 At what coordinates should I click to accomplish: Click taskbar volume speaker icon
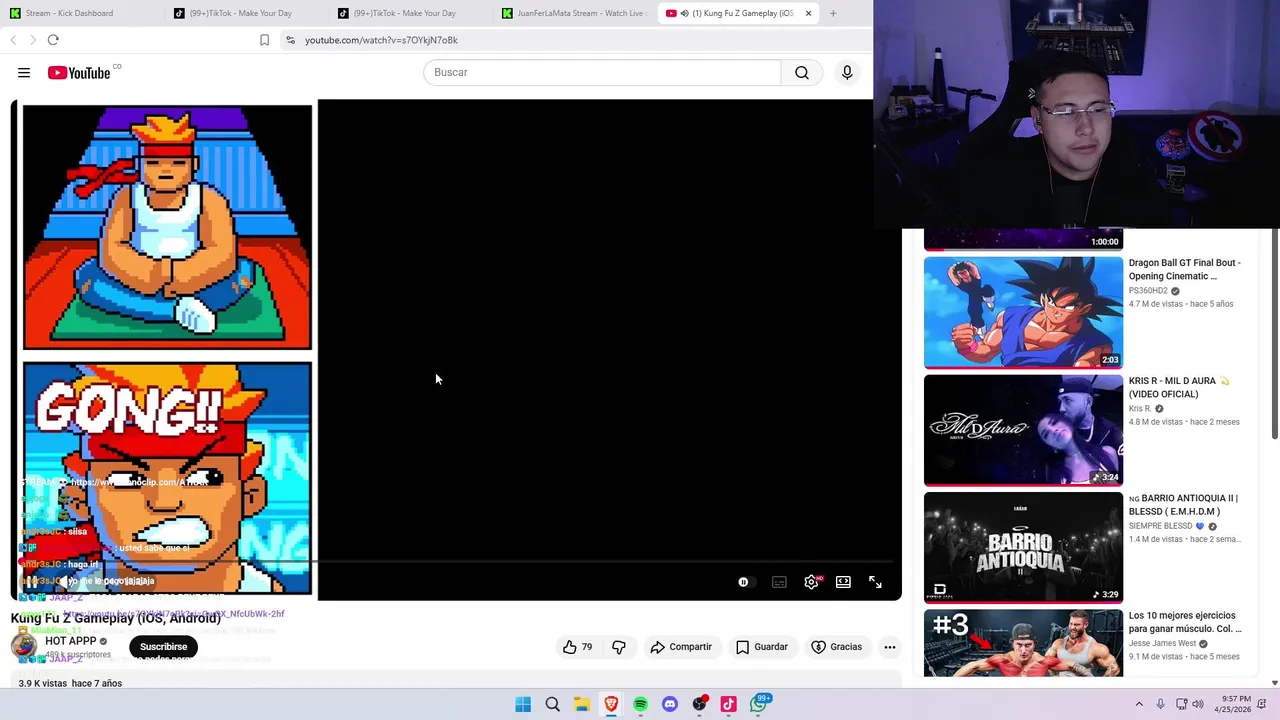(x=1198, y=704)
